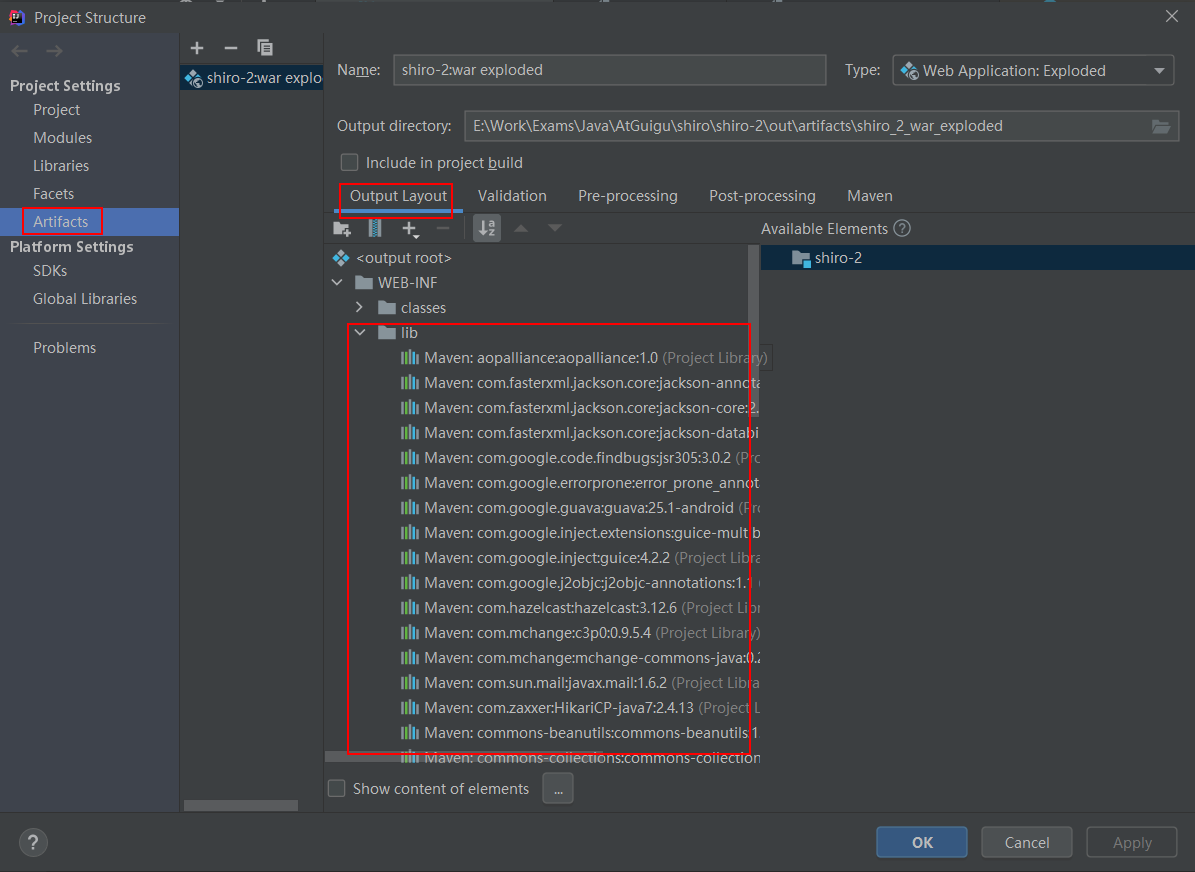Select Maven HikariCP-java7:2.4.13 row
The height and width of the screenshot is (872, 1195).
pos(579,707)
